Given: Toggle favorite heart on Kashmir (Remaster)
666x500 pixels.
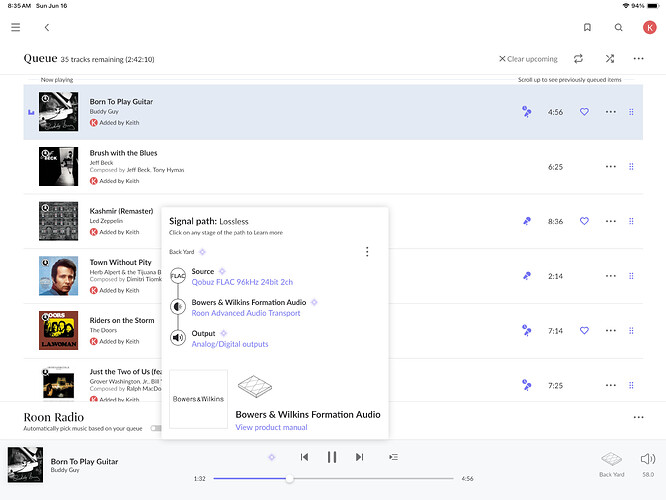Looking at the screenshot, I should (x=584, y=221).
